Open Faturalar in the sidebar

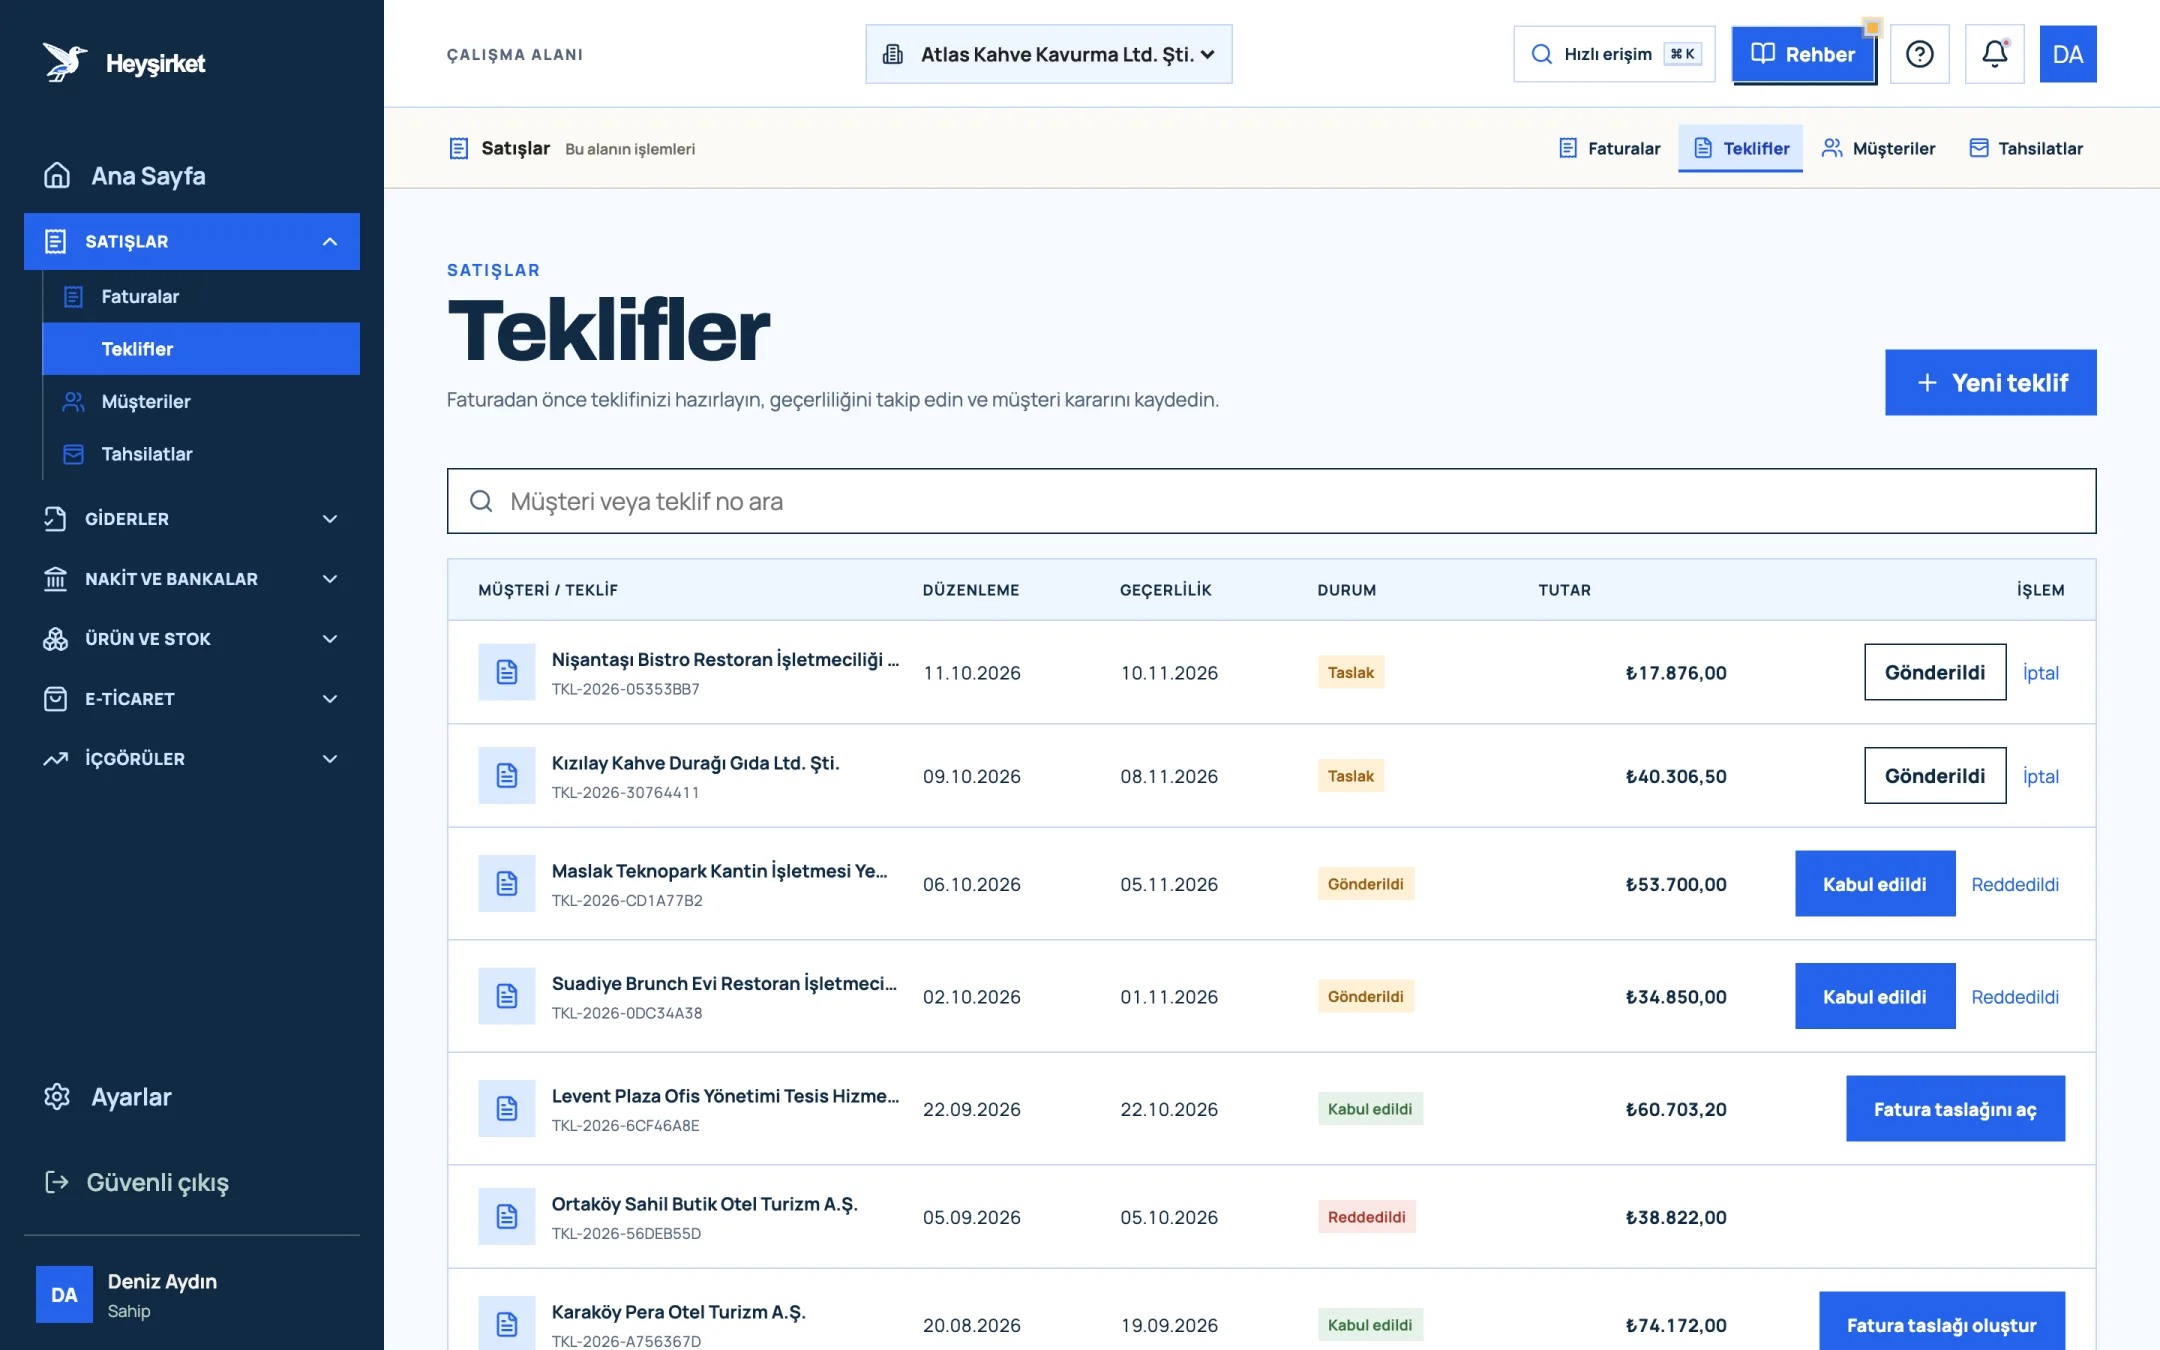(x=201, y=296)
